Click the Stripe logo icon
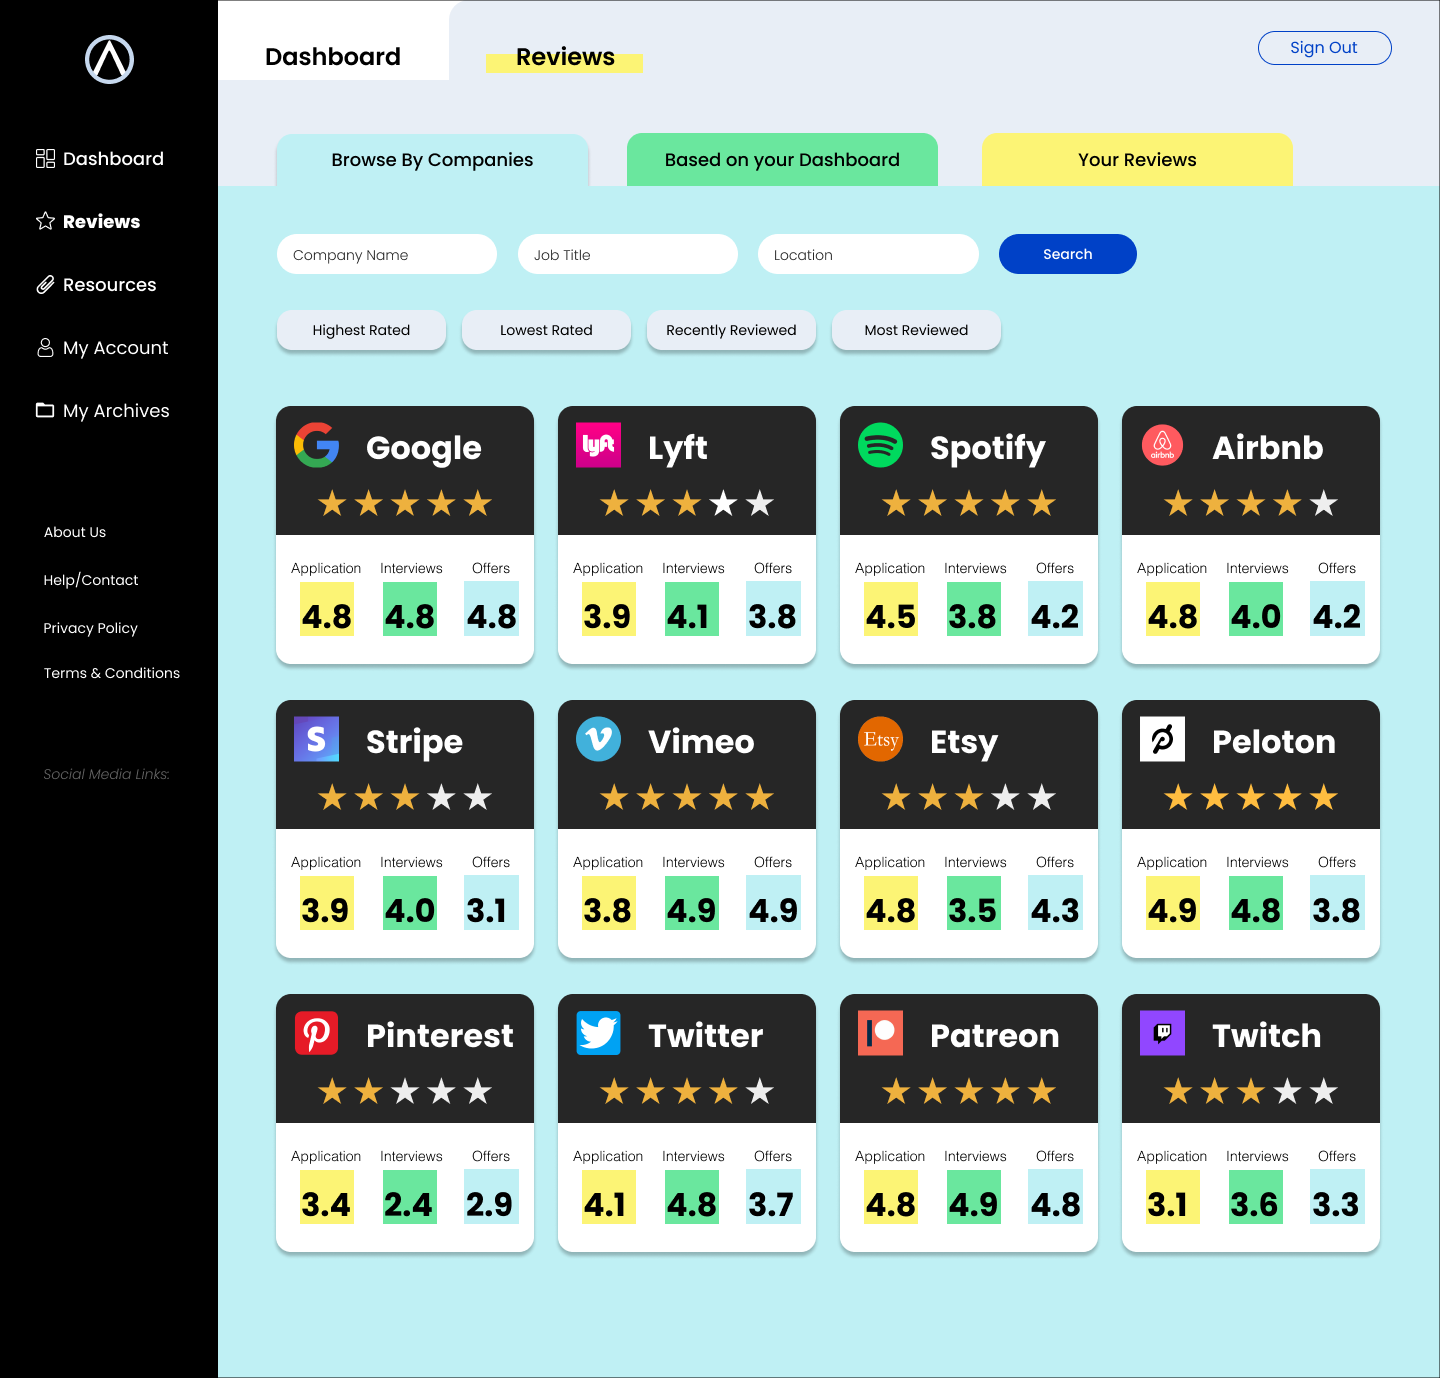This screenshot has height=1378, width=1440. point(317,739)
